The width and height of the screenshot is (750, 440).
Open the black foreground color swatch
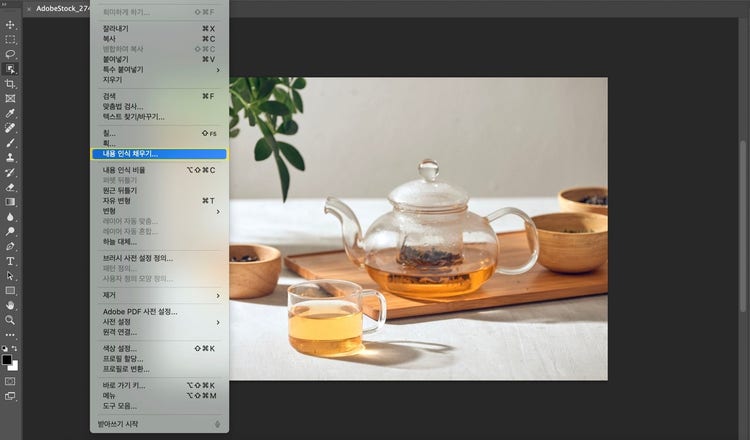coord(6,360)
